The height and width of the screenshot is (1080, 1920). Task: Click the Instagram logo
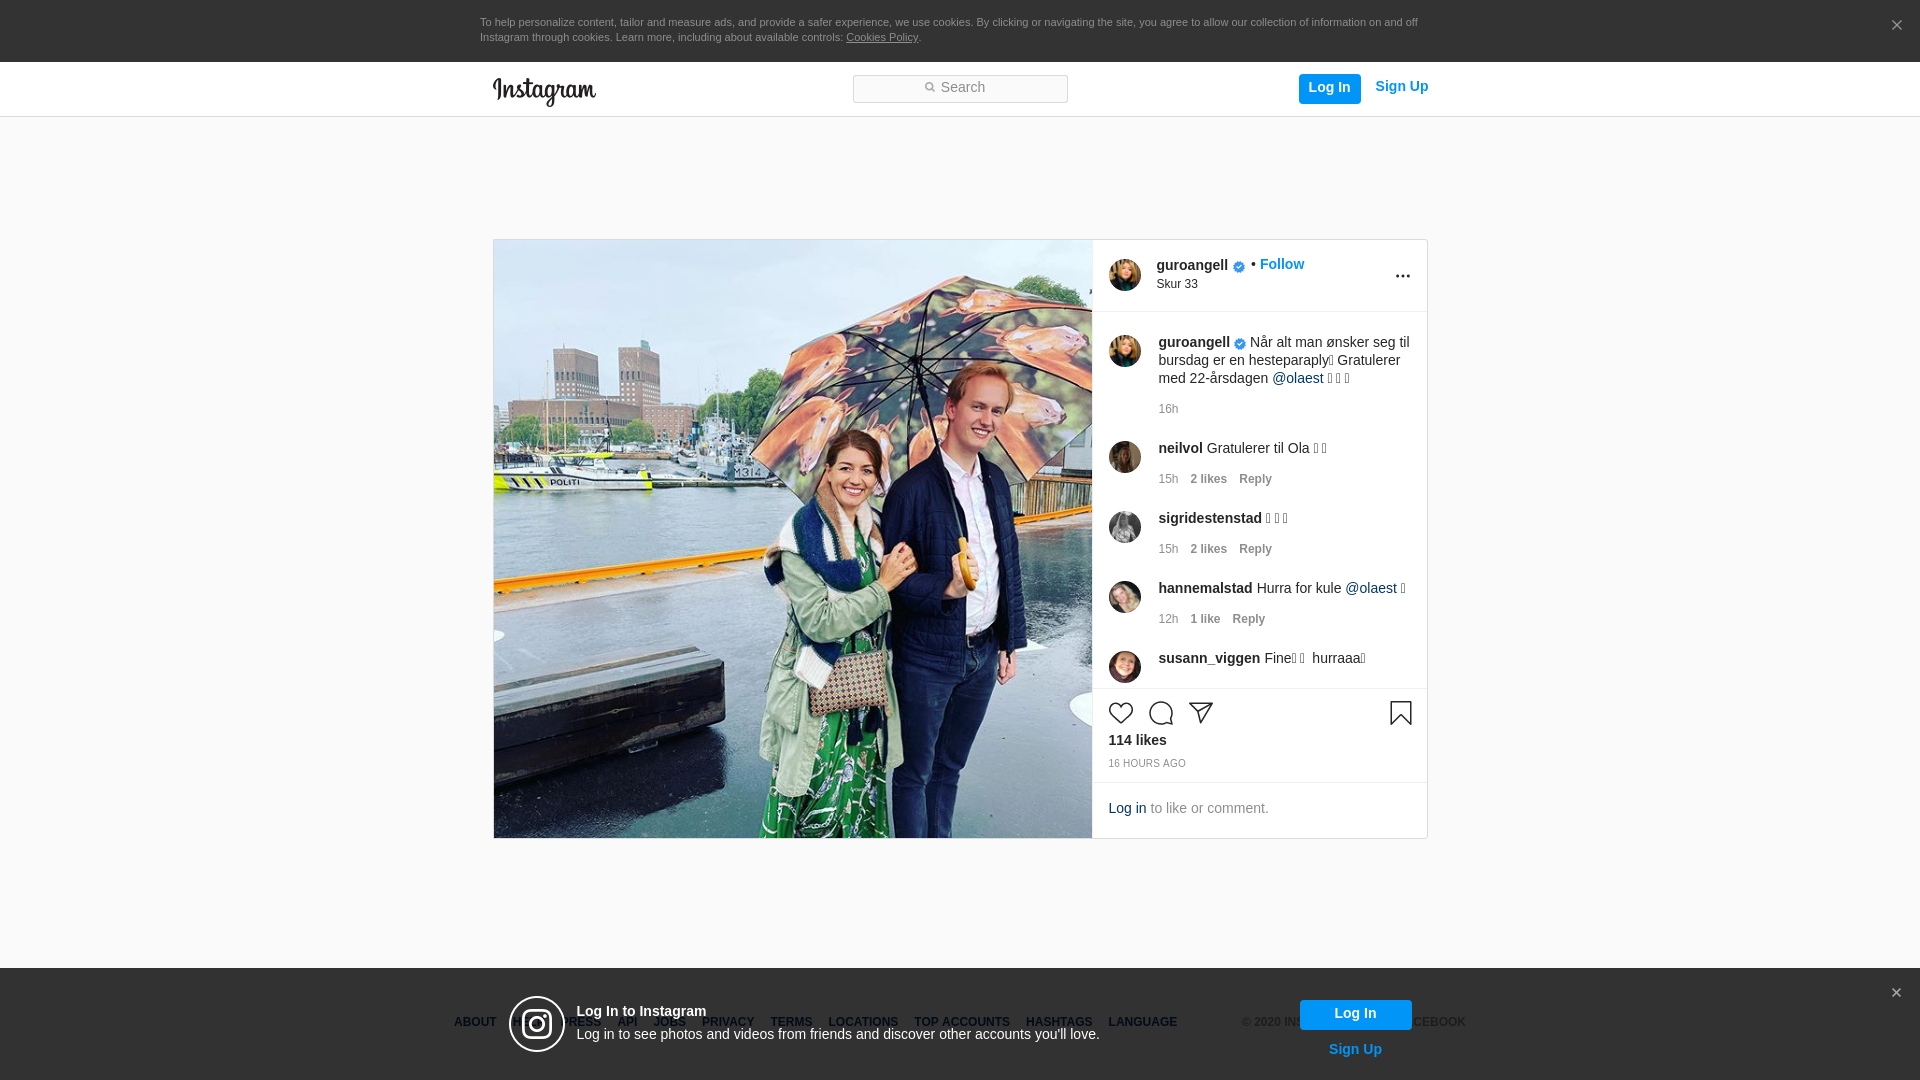click(x=544, y=91)
